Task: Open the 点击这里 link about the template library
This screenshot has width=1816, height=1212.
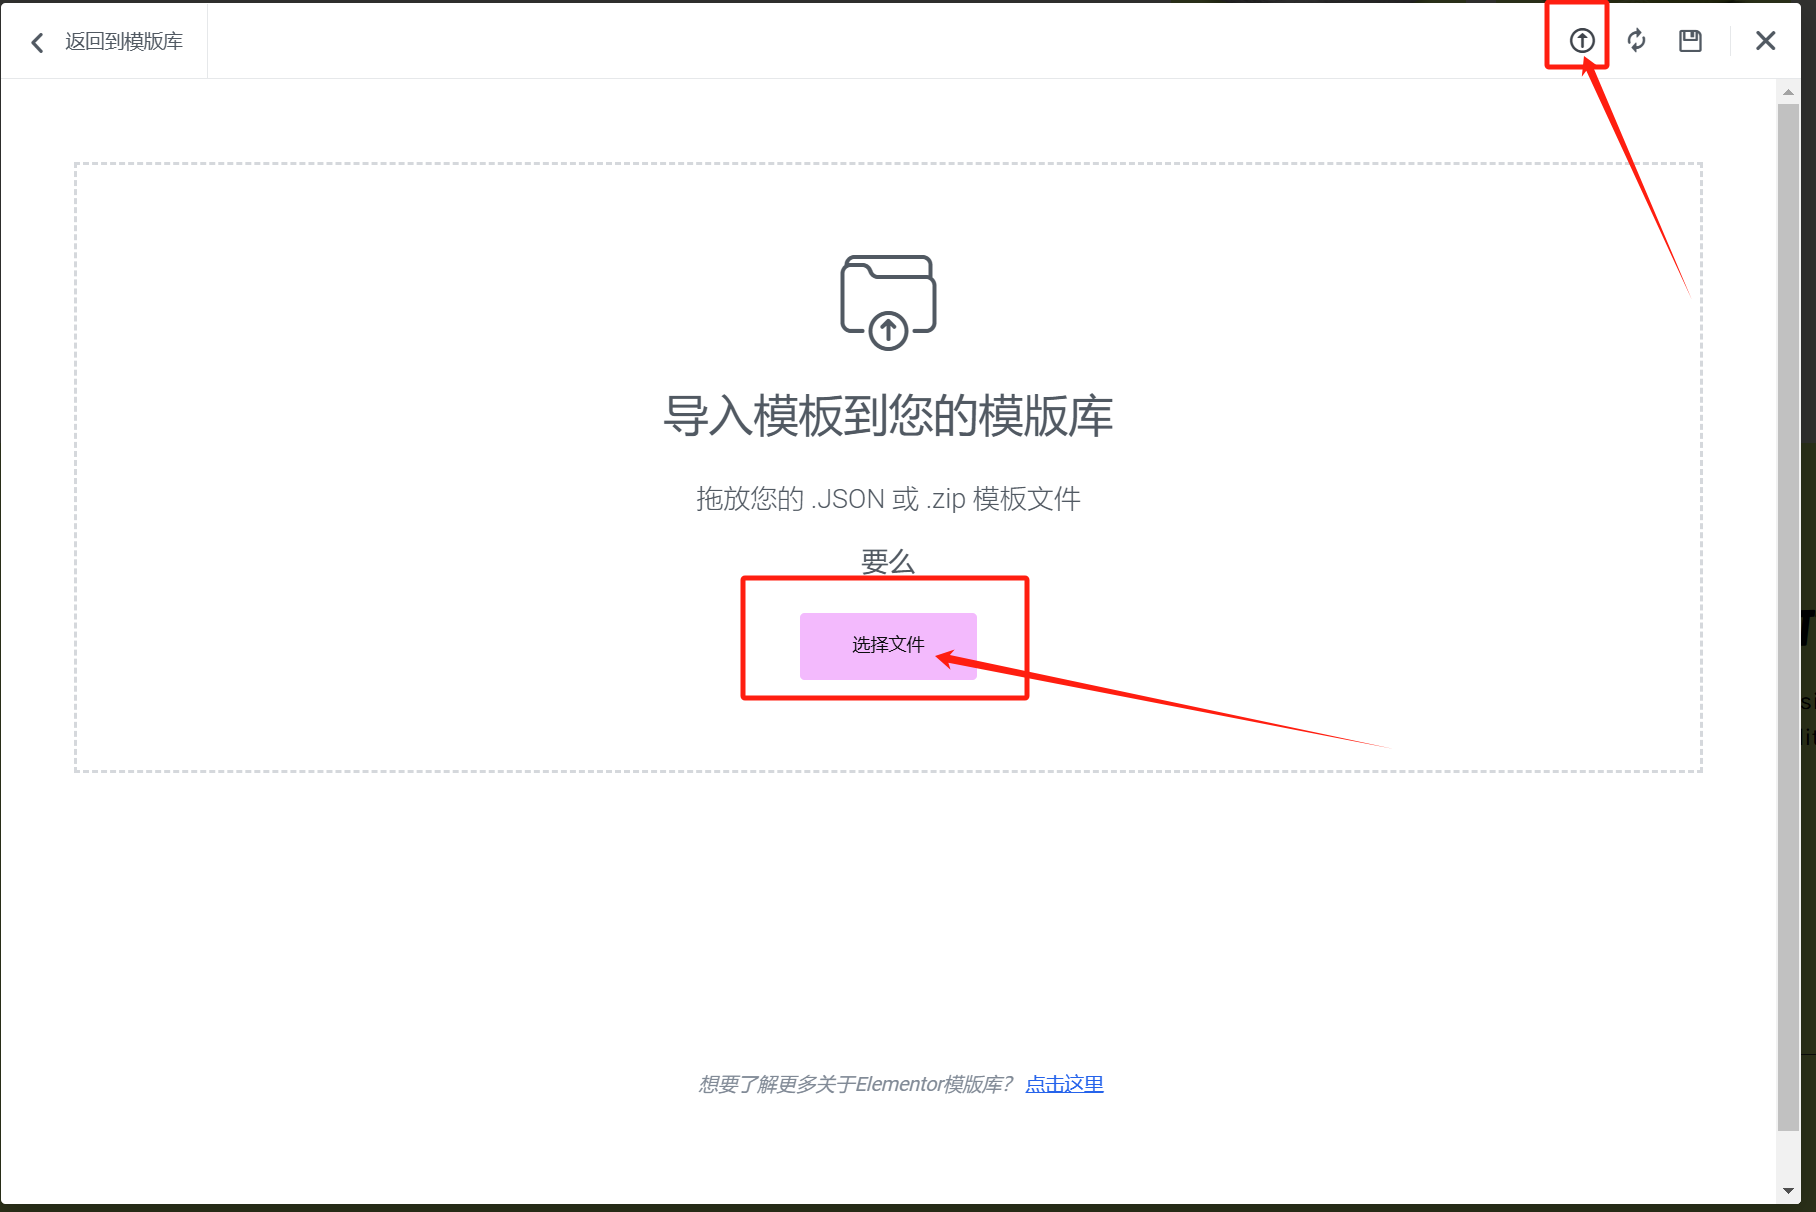Action: [1064, 1083]
